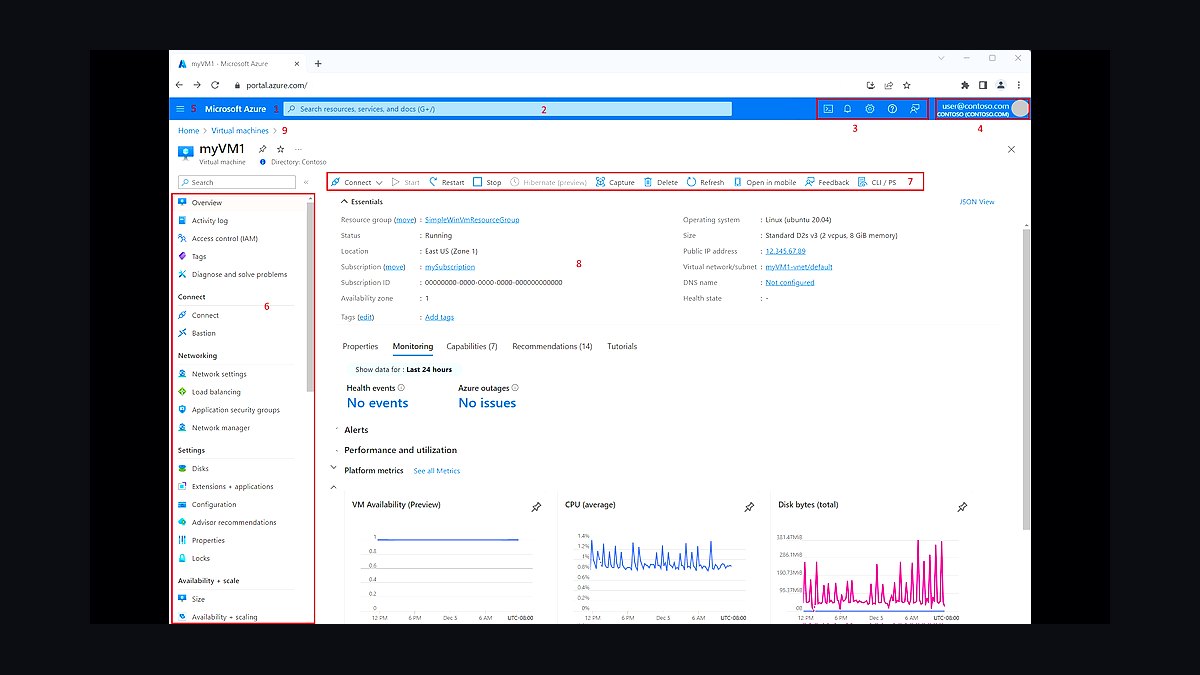Image resolution: width=1200 pixels, height=675 pixels.
Task: Switch to the Tutorials tab
Action: tap(622, 346)
